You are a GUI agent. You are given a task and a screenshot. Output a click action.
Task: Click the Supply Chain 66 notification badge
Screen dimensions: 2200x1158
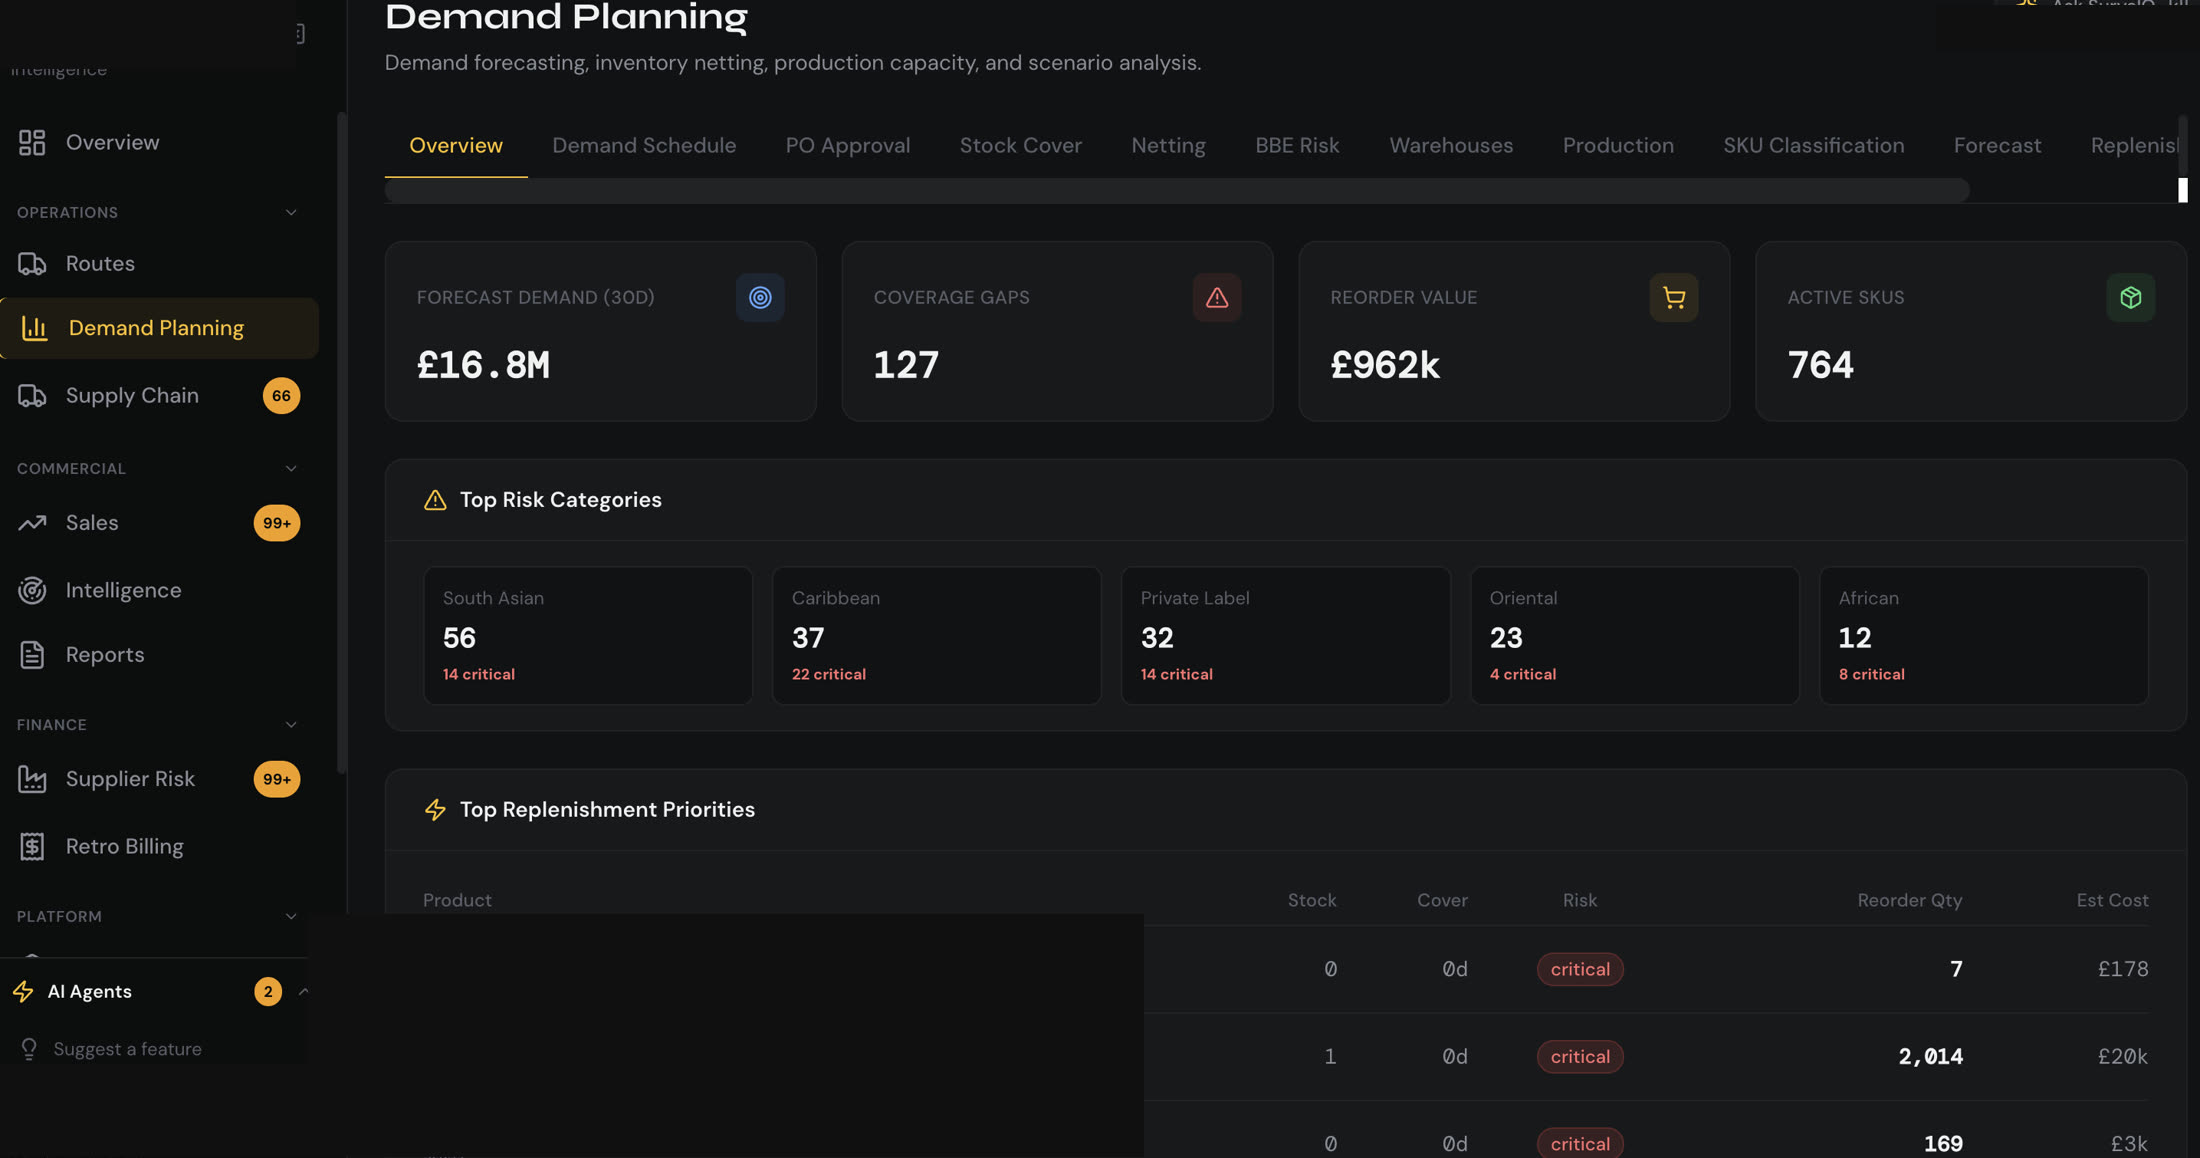click(x=282, y=396)
